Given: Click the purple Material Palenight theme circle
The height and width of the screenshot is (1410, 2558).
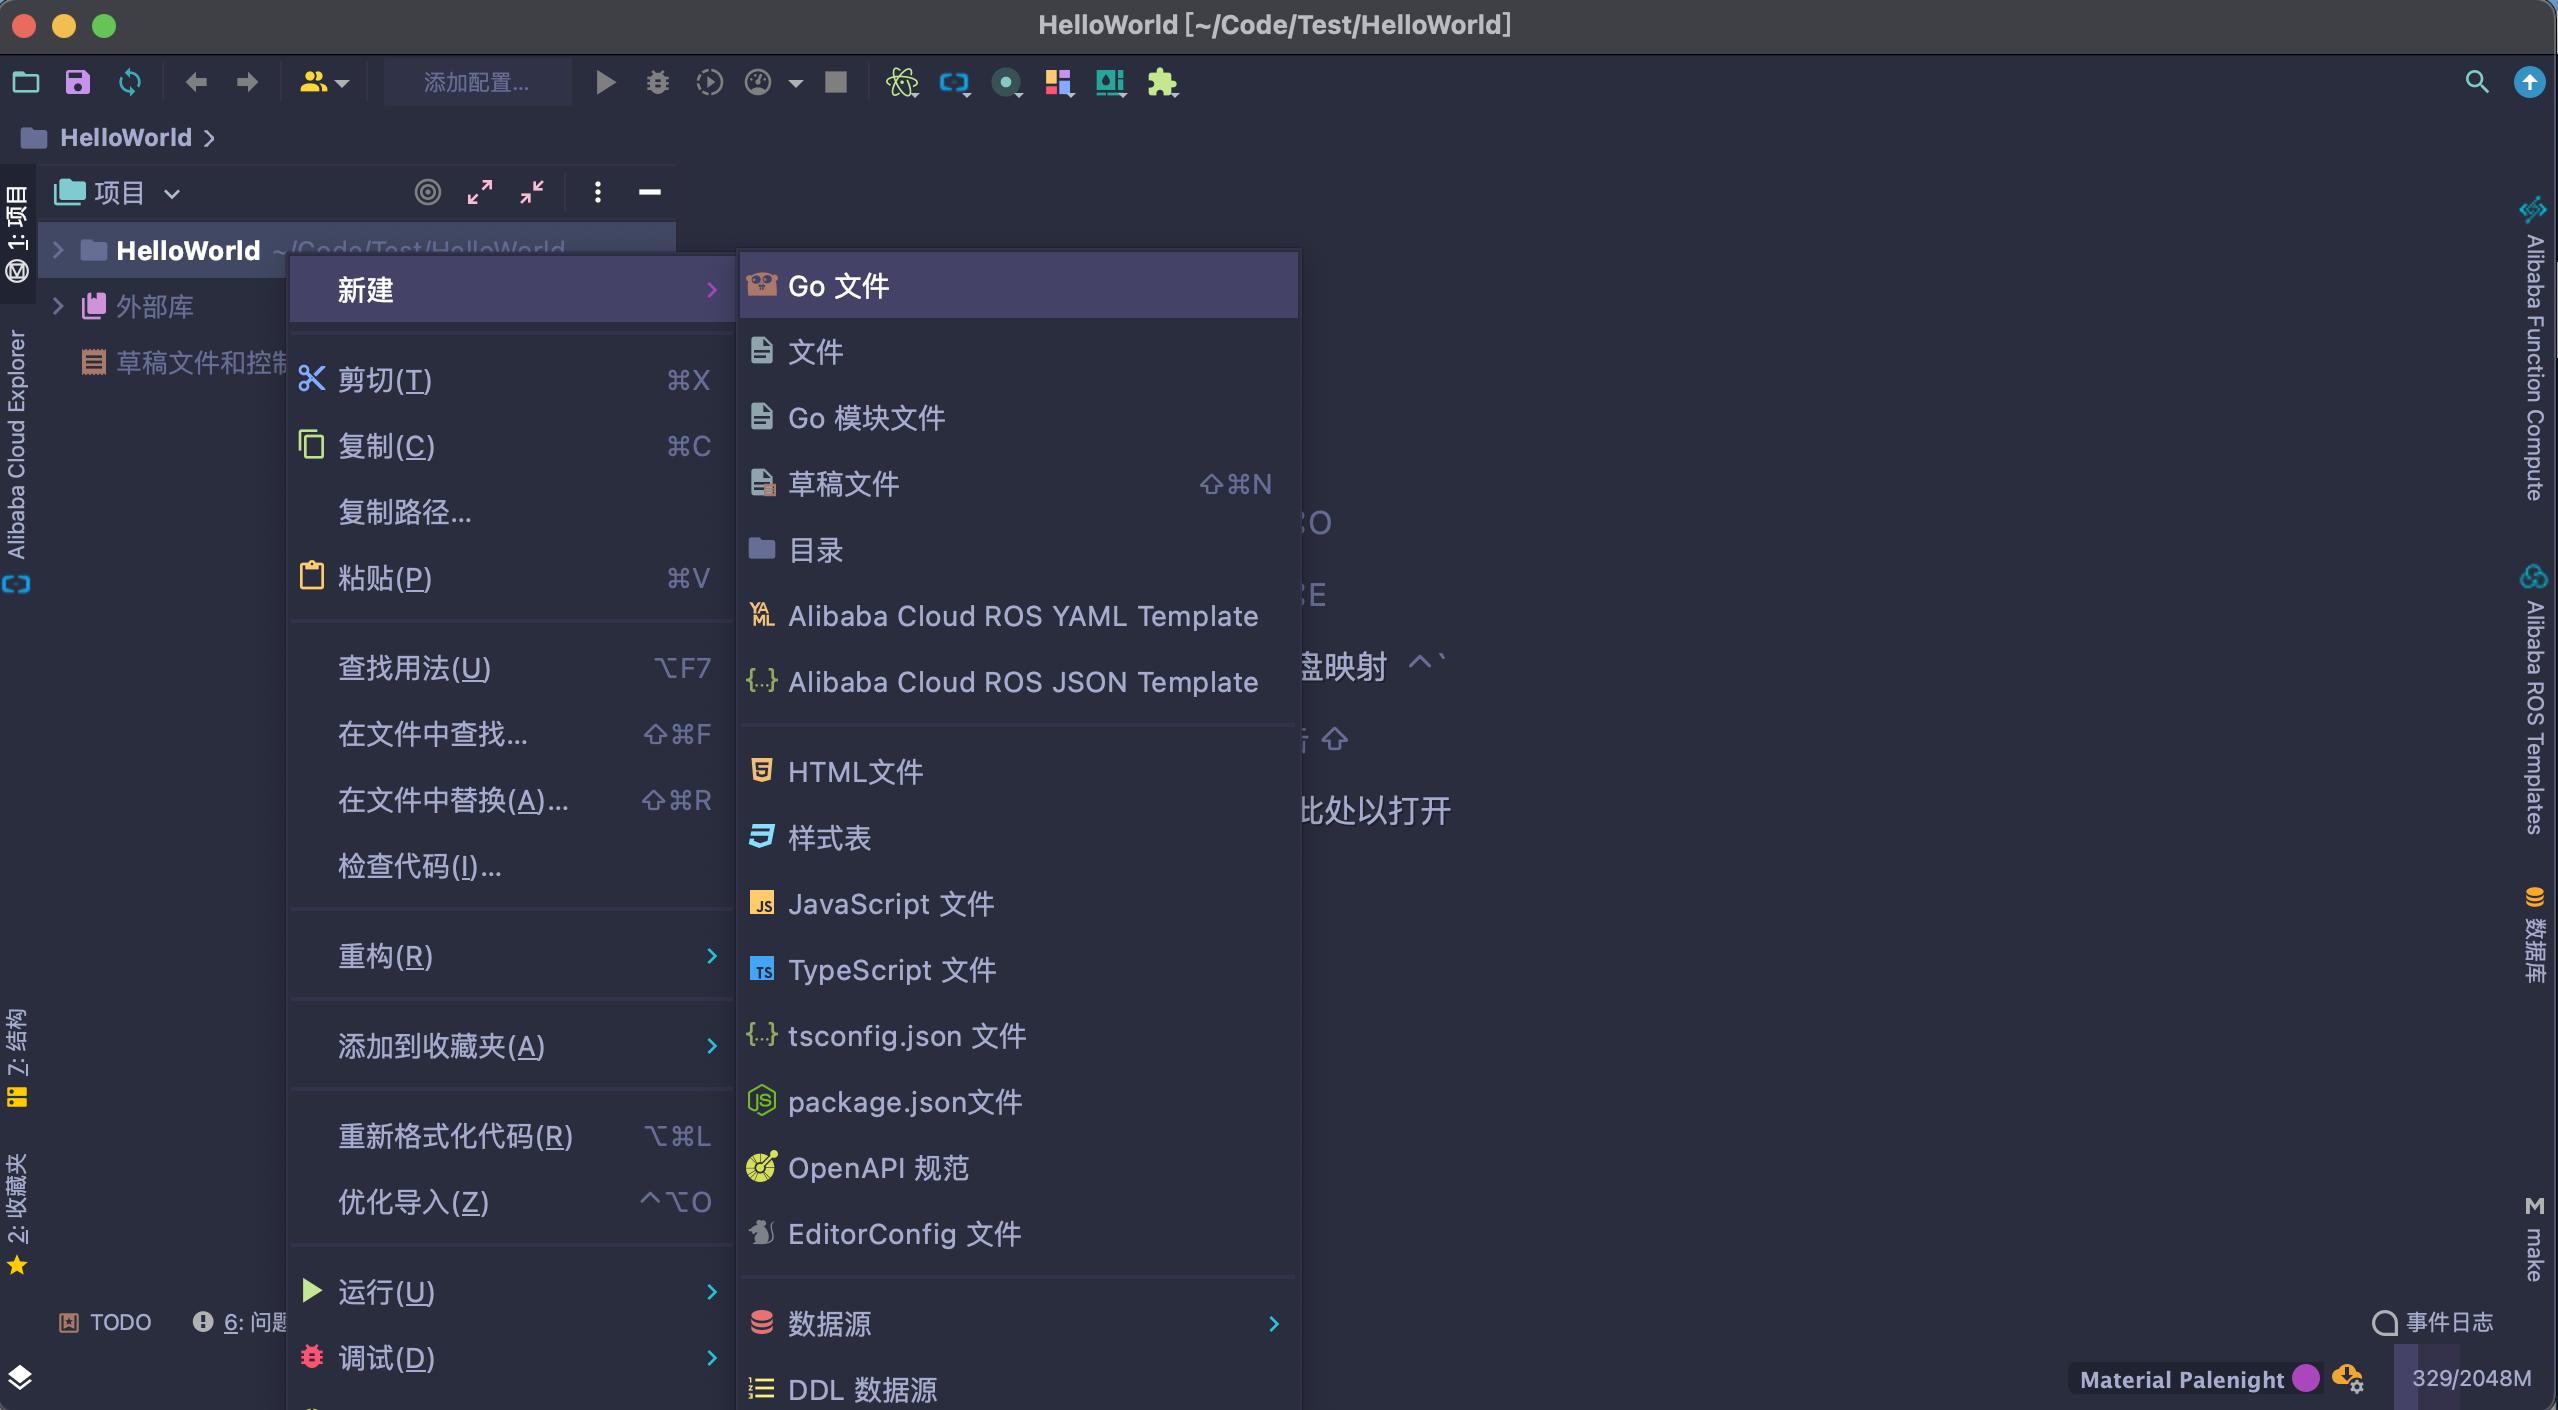Looking at the screenshot, I should [x=2306, y=1378].
